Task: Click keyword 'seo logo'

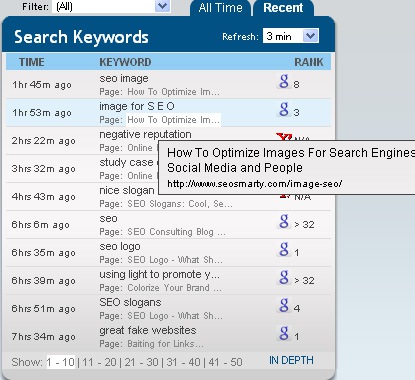Action: tap(120, 246)
